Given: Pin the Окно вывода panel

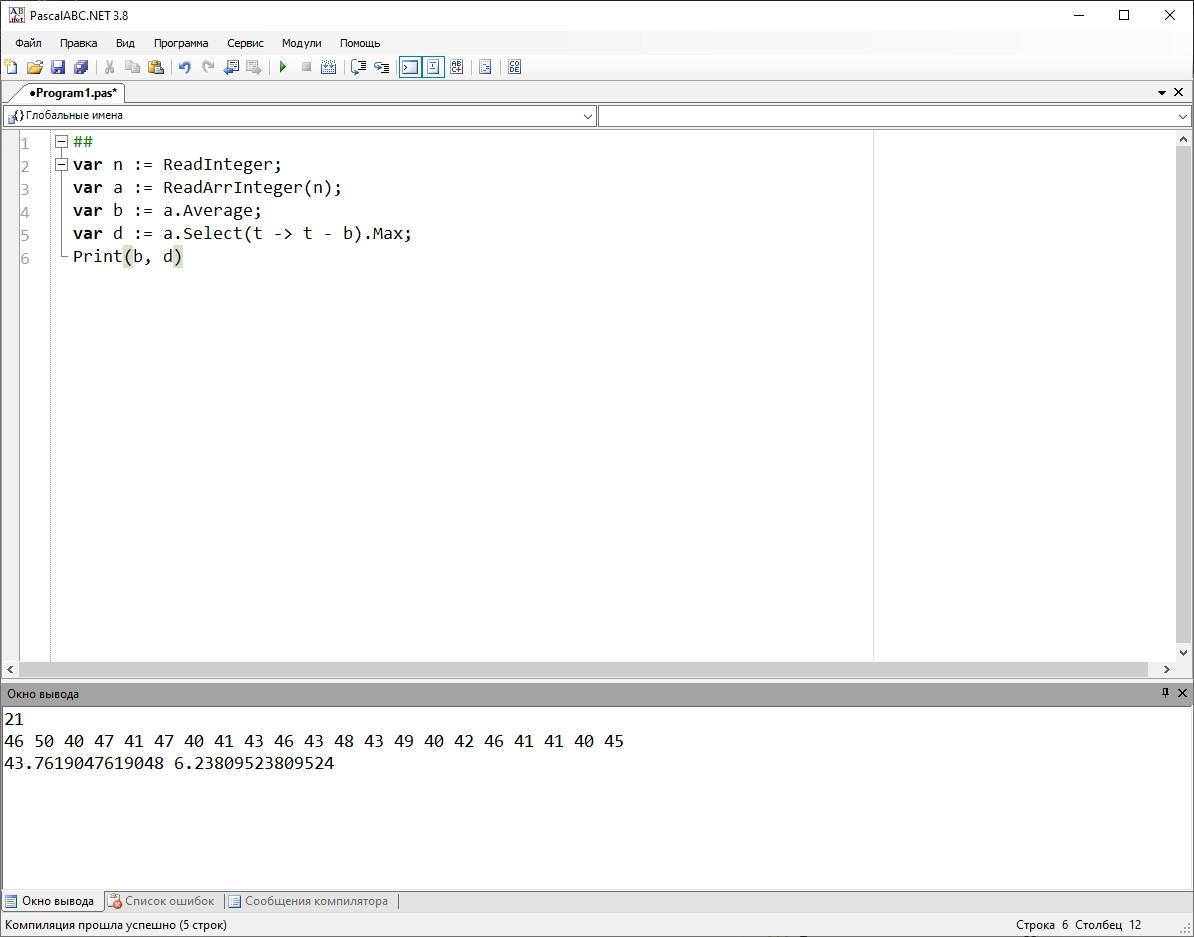Looking at the screenshot, I should (1165, 693).
